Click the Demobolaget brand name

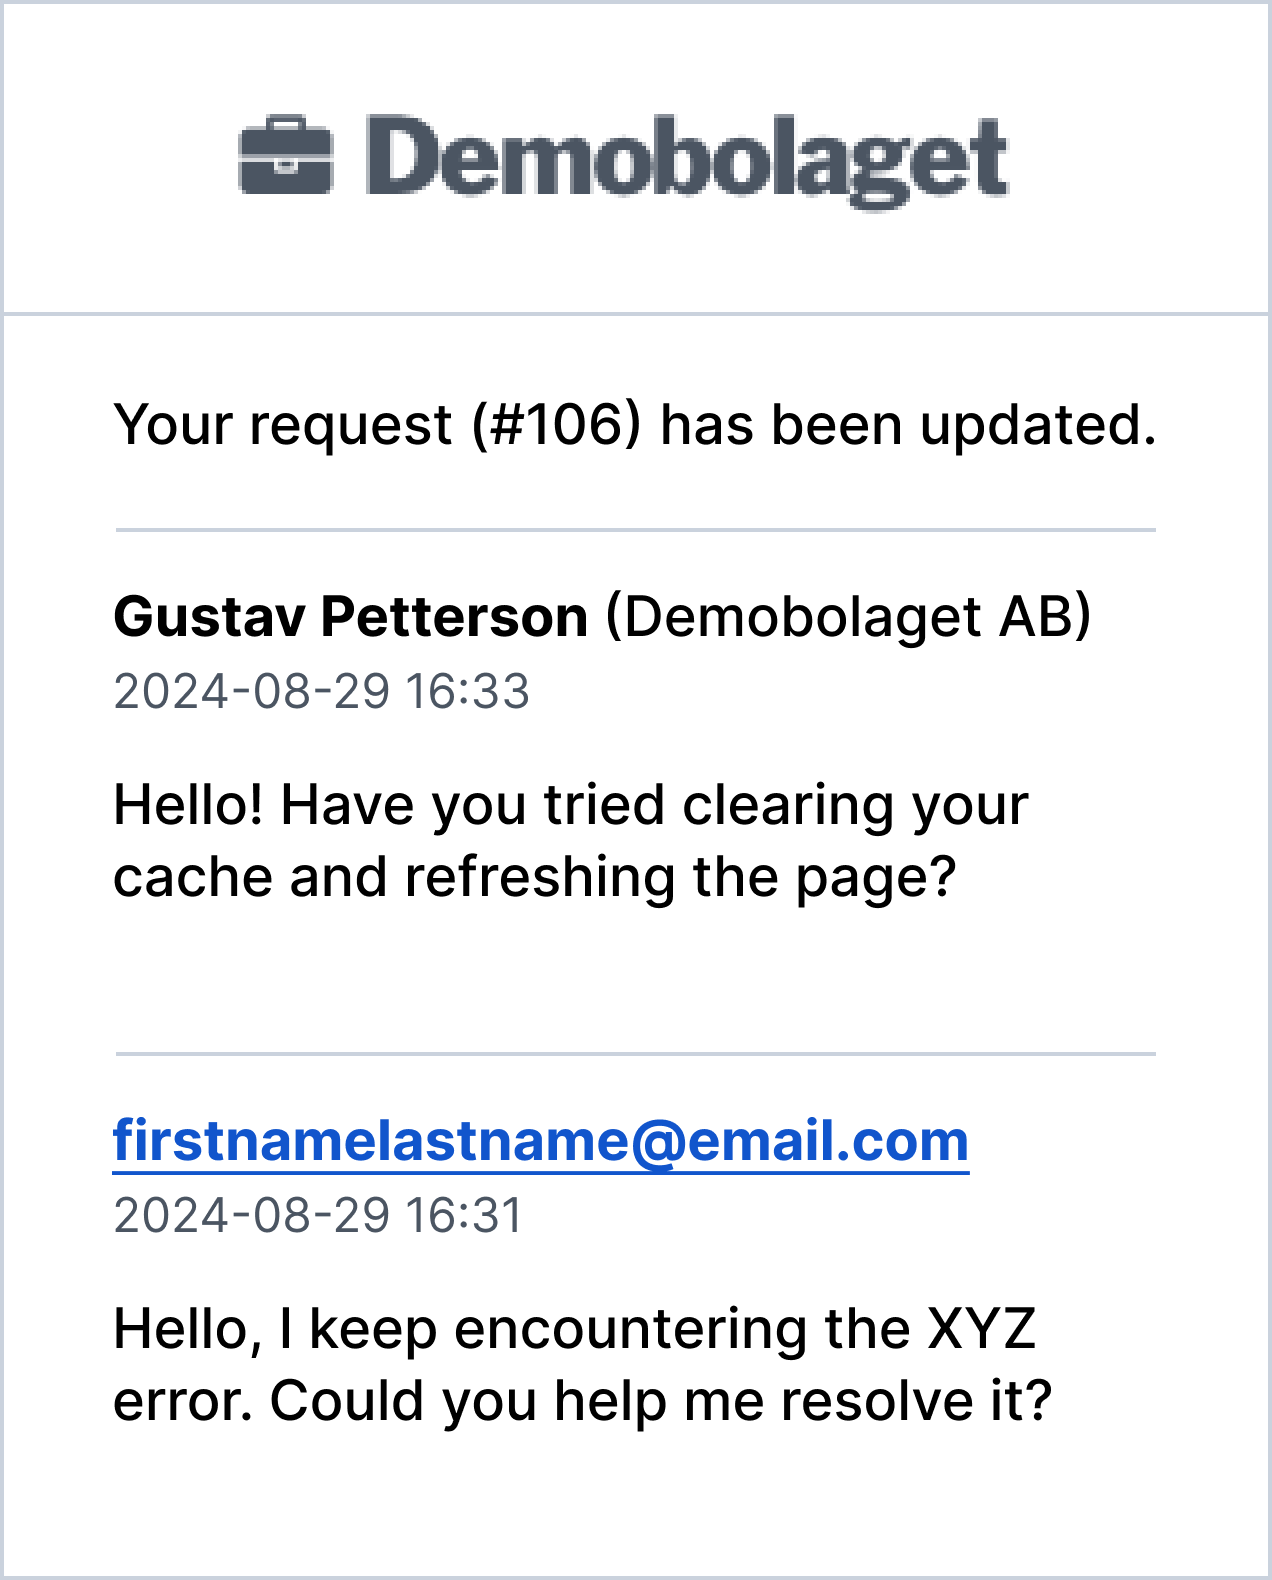click(687, 160)
